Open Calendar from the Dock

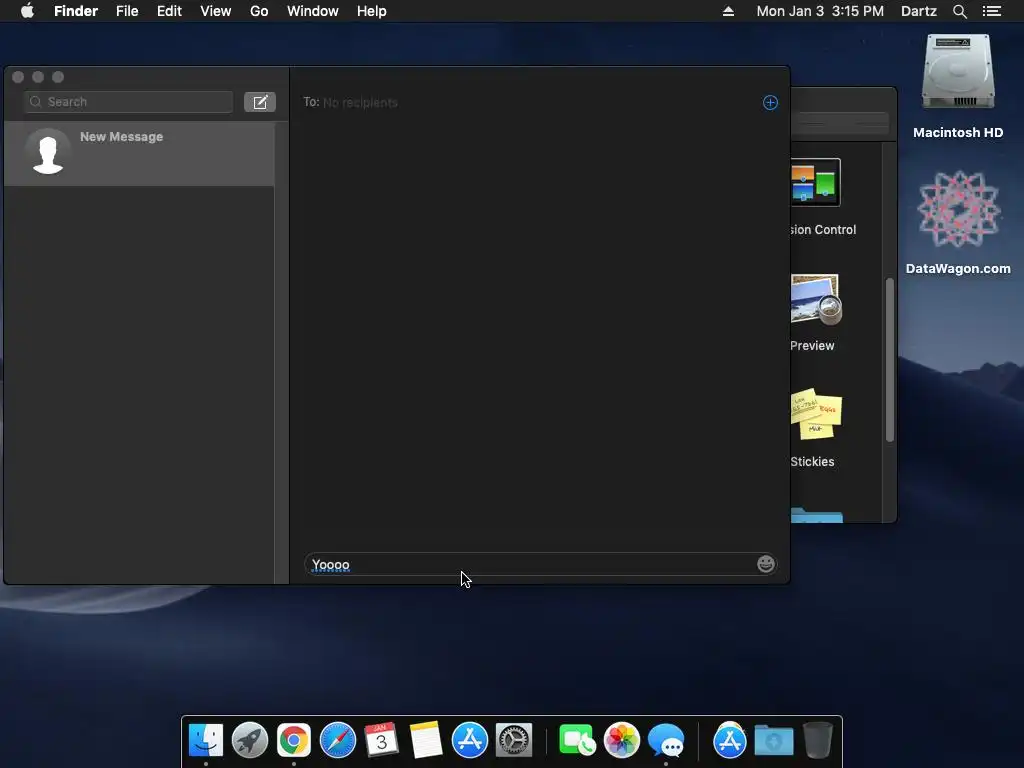pyautogui.click(x=381, y=740)
